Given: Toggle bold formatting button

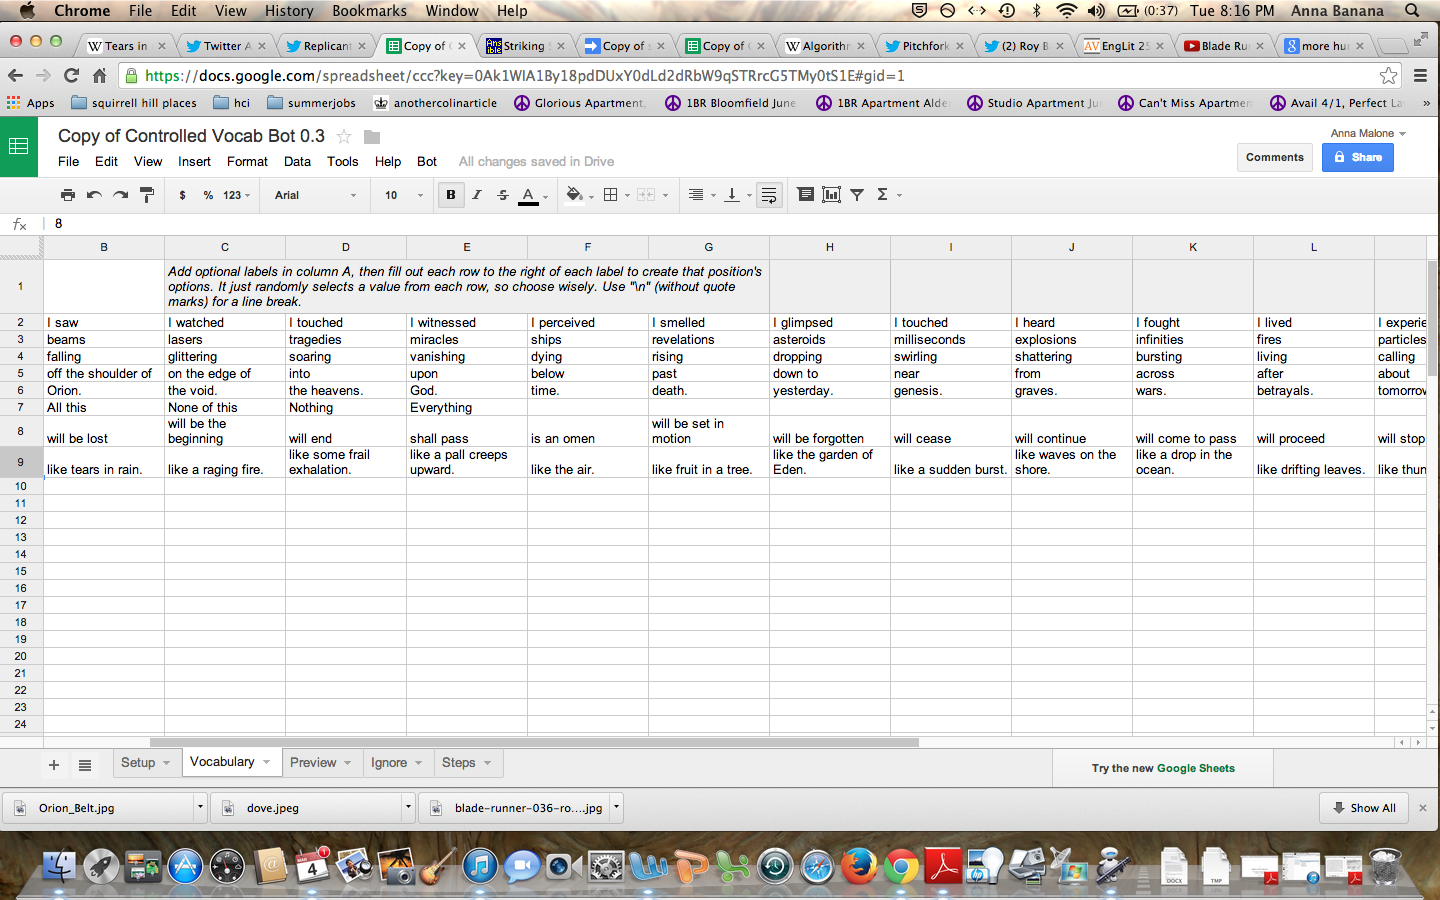Looking at the screenshot, I should 451,195.
